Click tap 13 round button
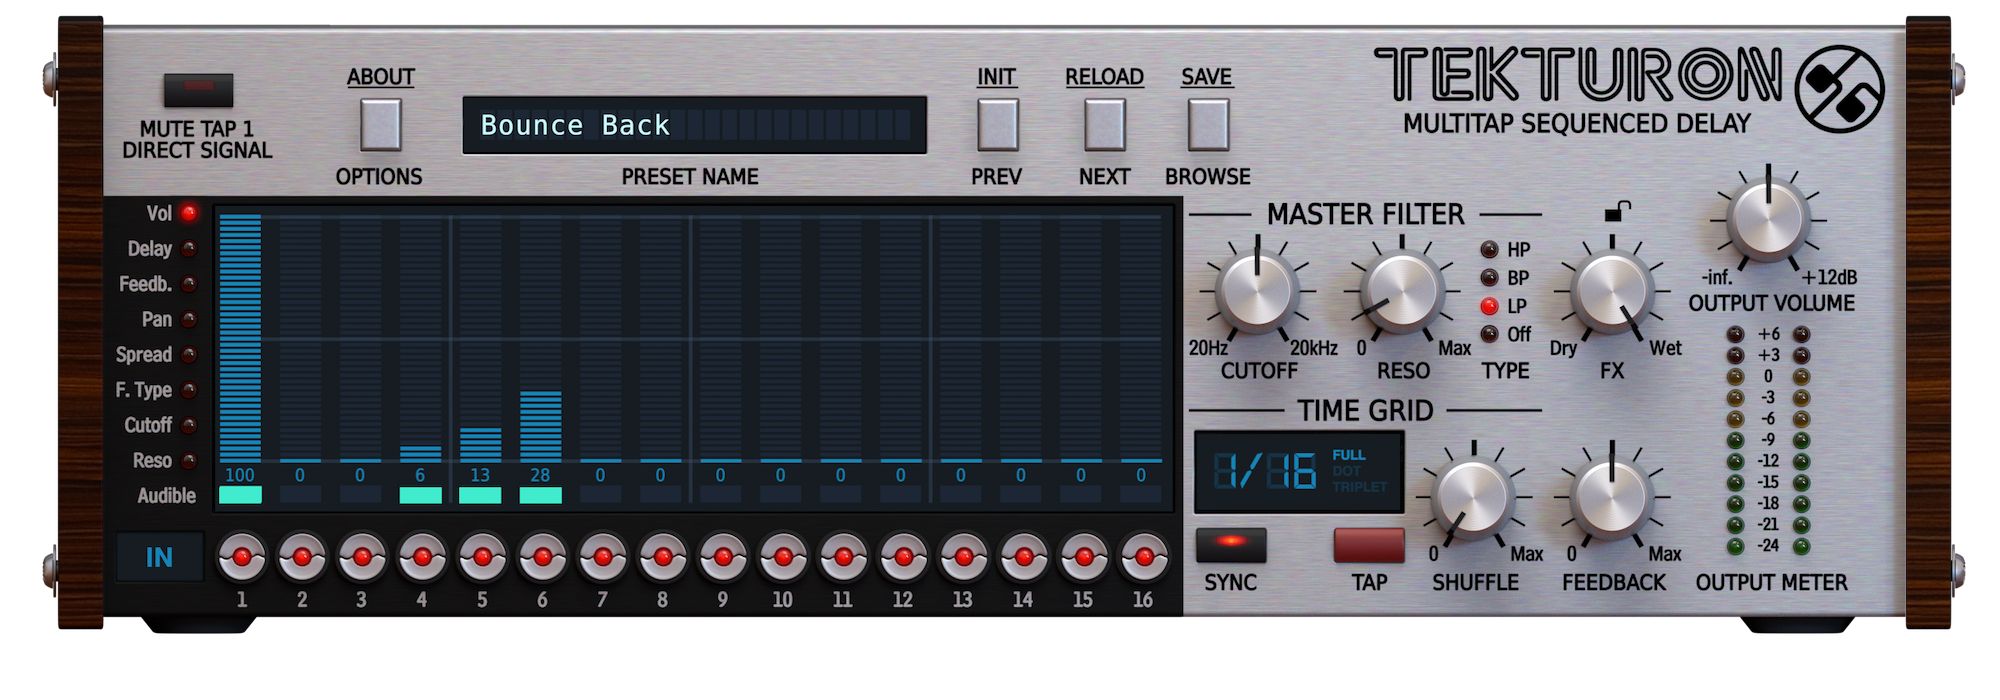 tap(963, 556)
